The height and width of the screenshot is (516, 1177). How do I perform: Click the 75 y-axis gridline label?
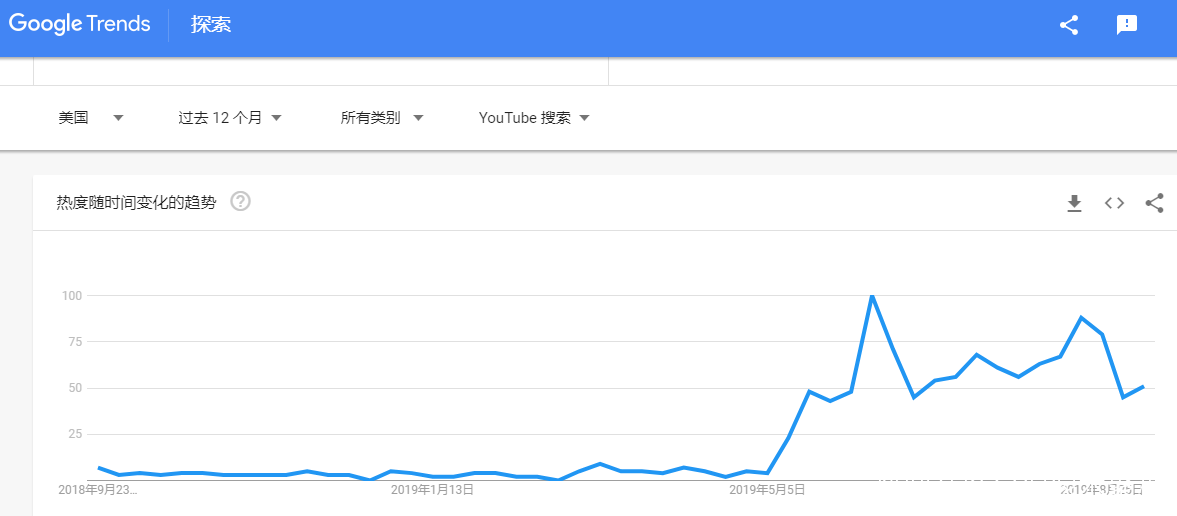[73, 341]
